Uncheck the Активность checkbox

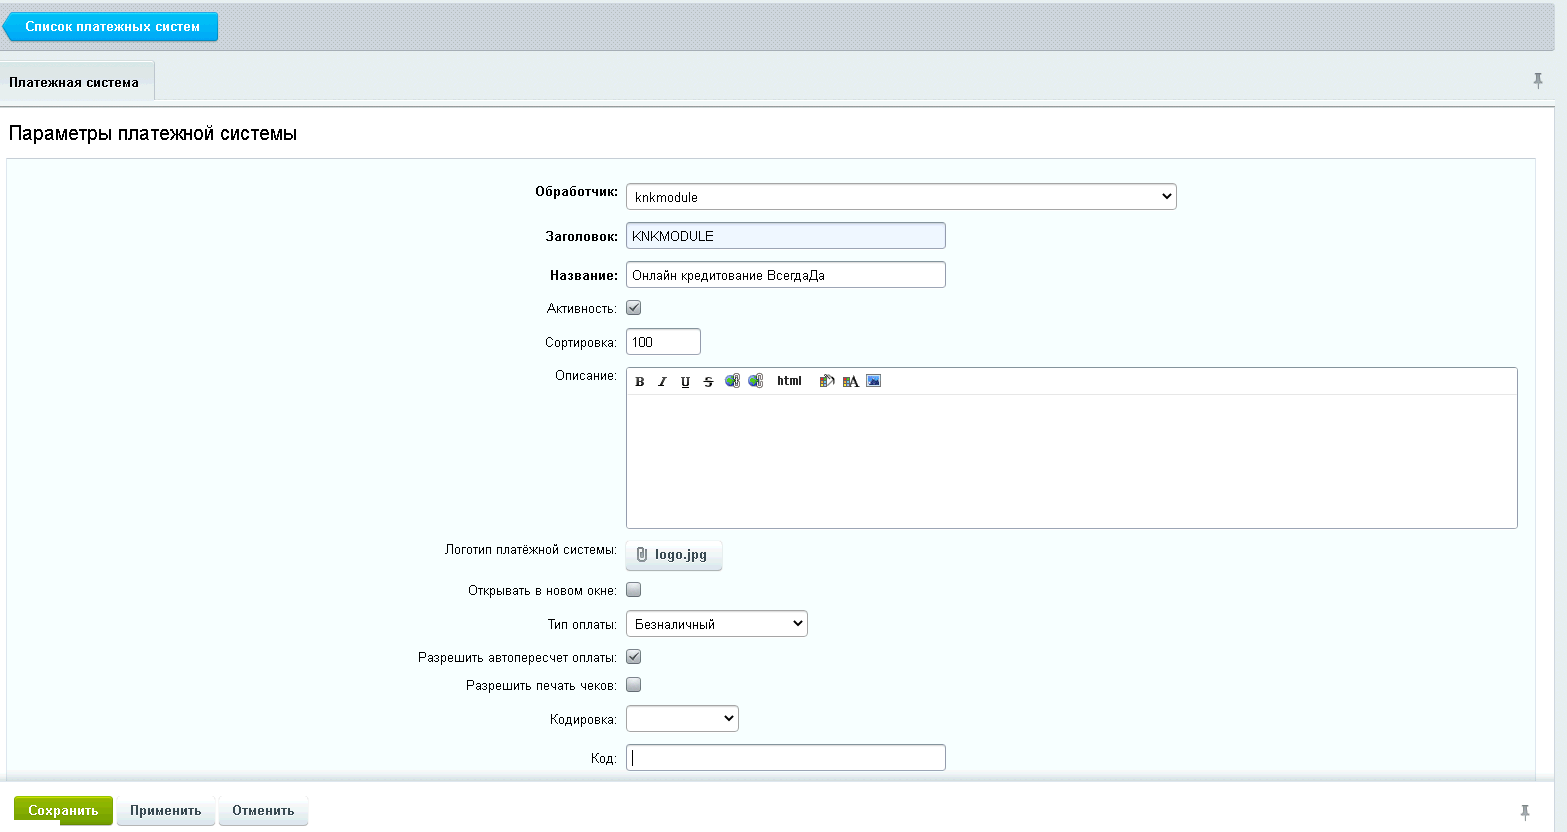coord(634,308)
